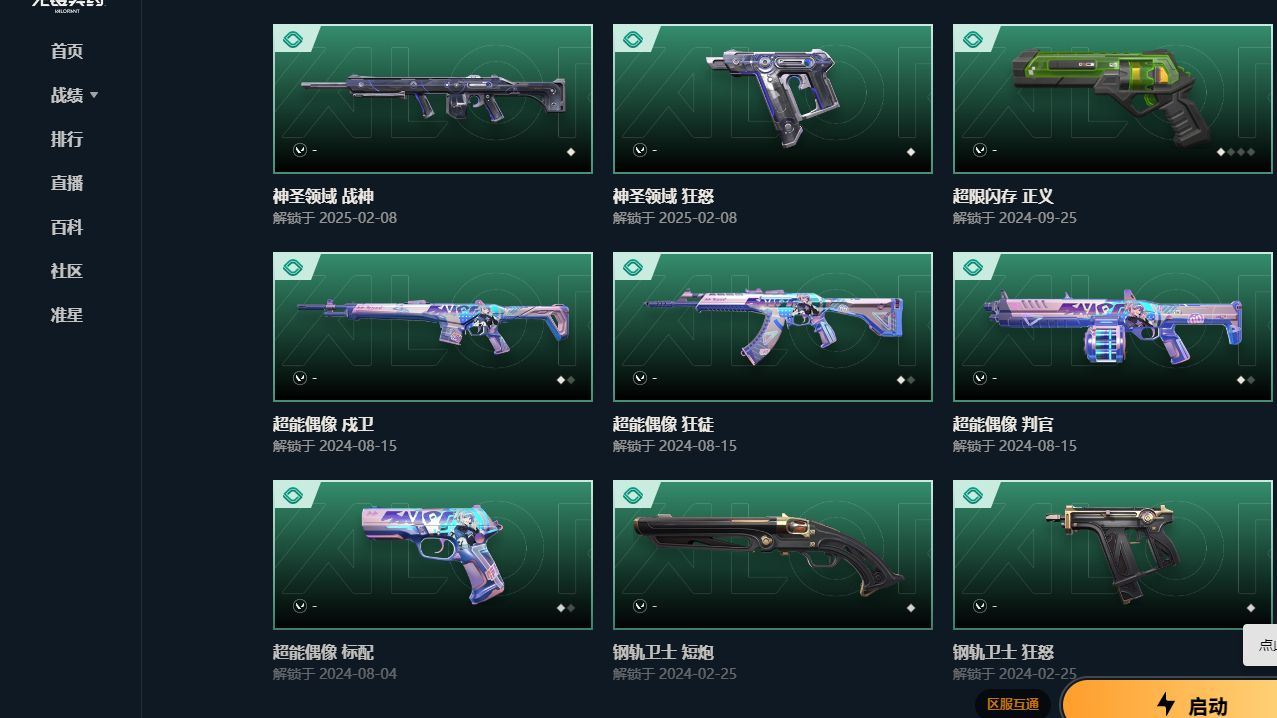This screenshot has width=1277, height=718.
Task: Go to the 排行 rankings section
Action: coord(67,139)
